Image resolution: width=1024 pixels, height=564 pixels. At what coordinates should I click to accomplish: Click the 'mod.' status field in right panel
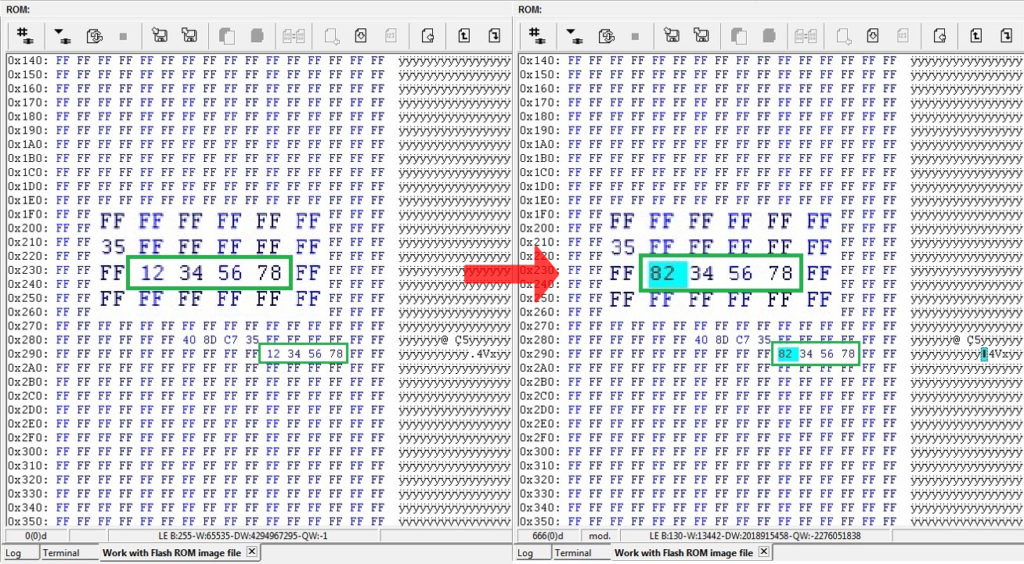599,536
